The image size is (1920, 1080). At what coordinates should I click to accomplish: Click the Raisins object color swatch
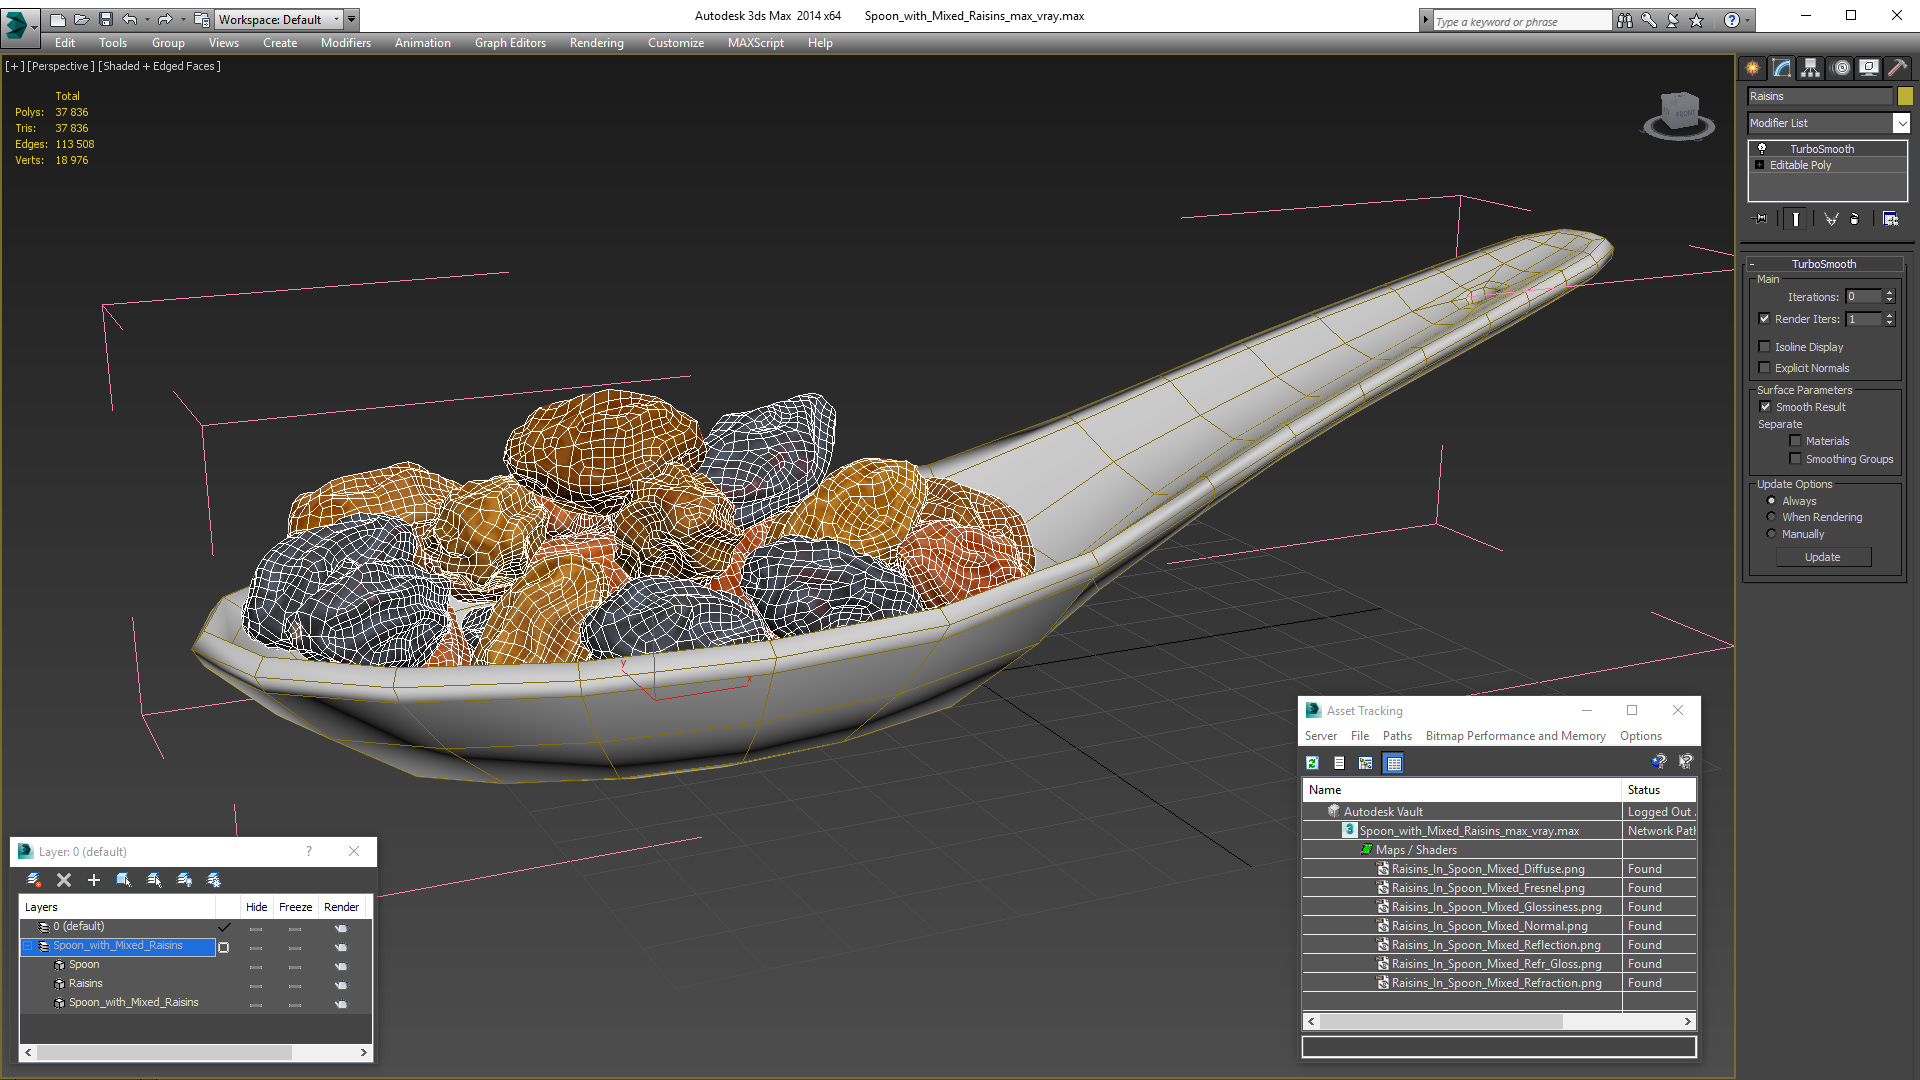[1905, 96]
